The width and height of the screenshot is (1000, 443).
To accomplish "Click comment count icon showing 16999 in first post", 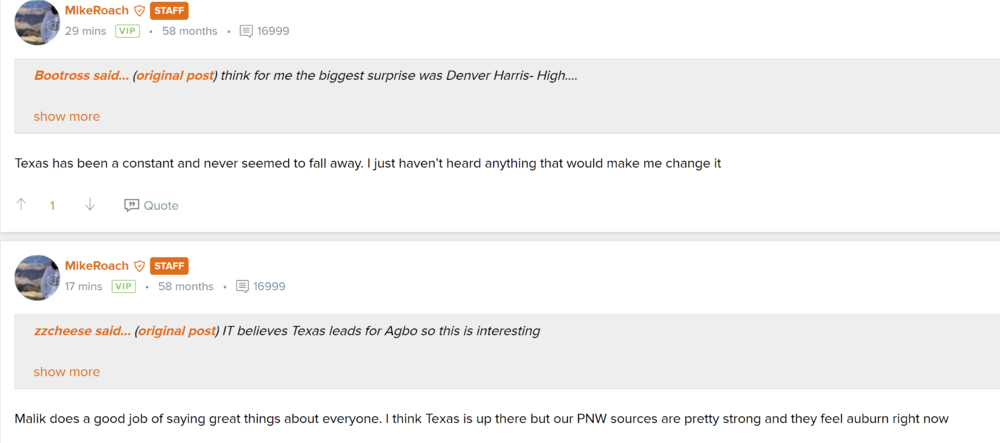I will tap(247, 31).
